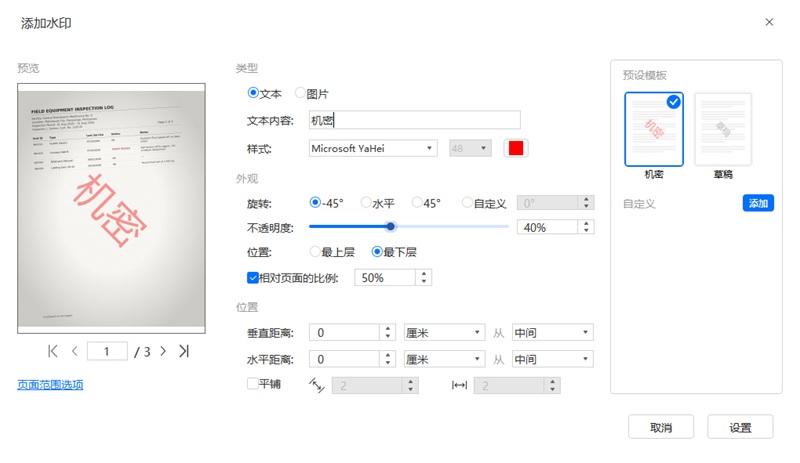Close the 添加水印 dialog
800x463 pixels.
pos(769,22)
